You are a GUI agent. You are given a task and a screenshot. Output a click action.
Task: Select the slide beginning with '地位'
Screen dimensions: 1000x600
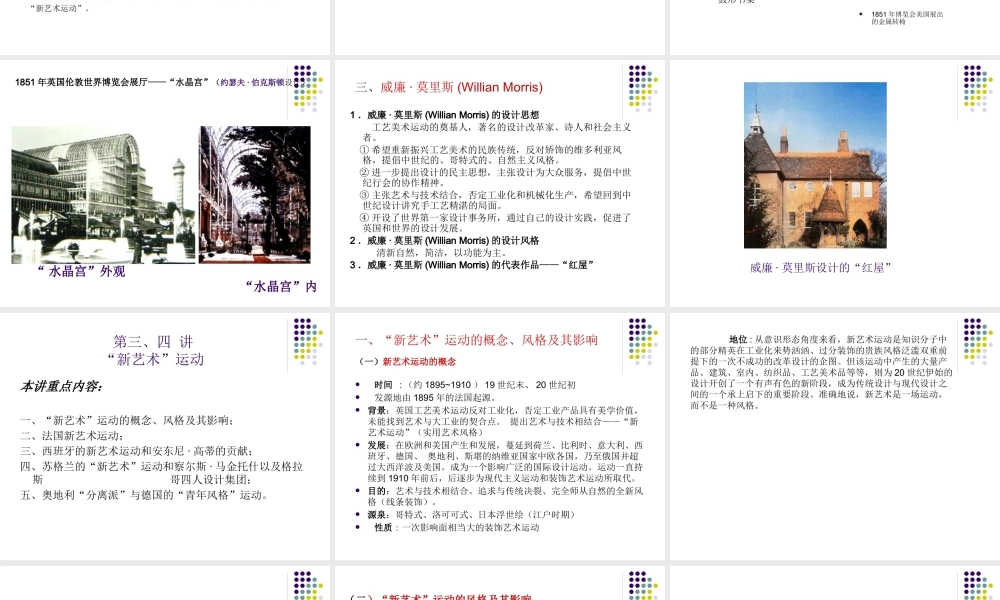click(835, 436)
